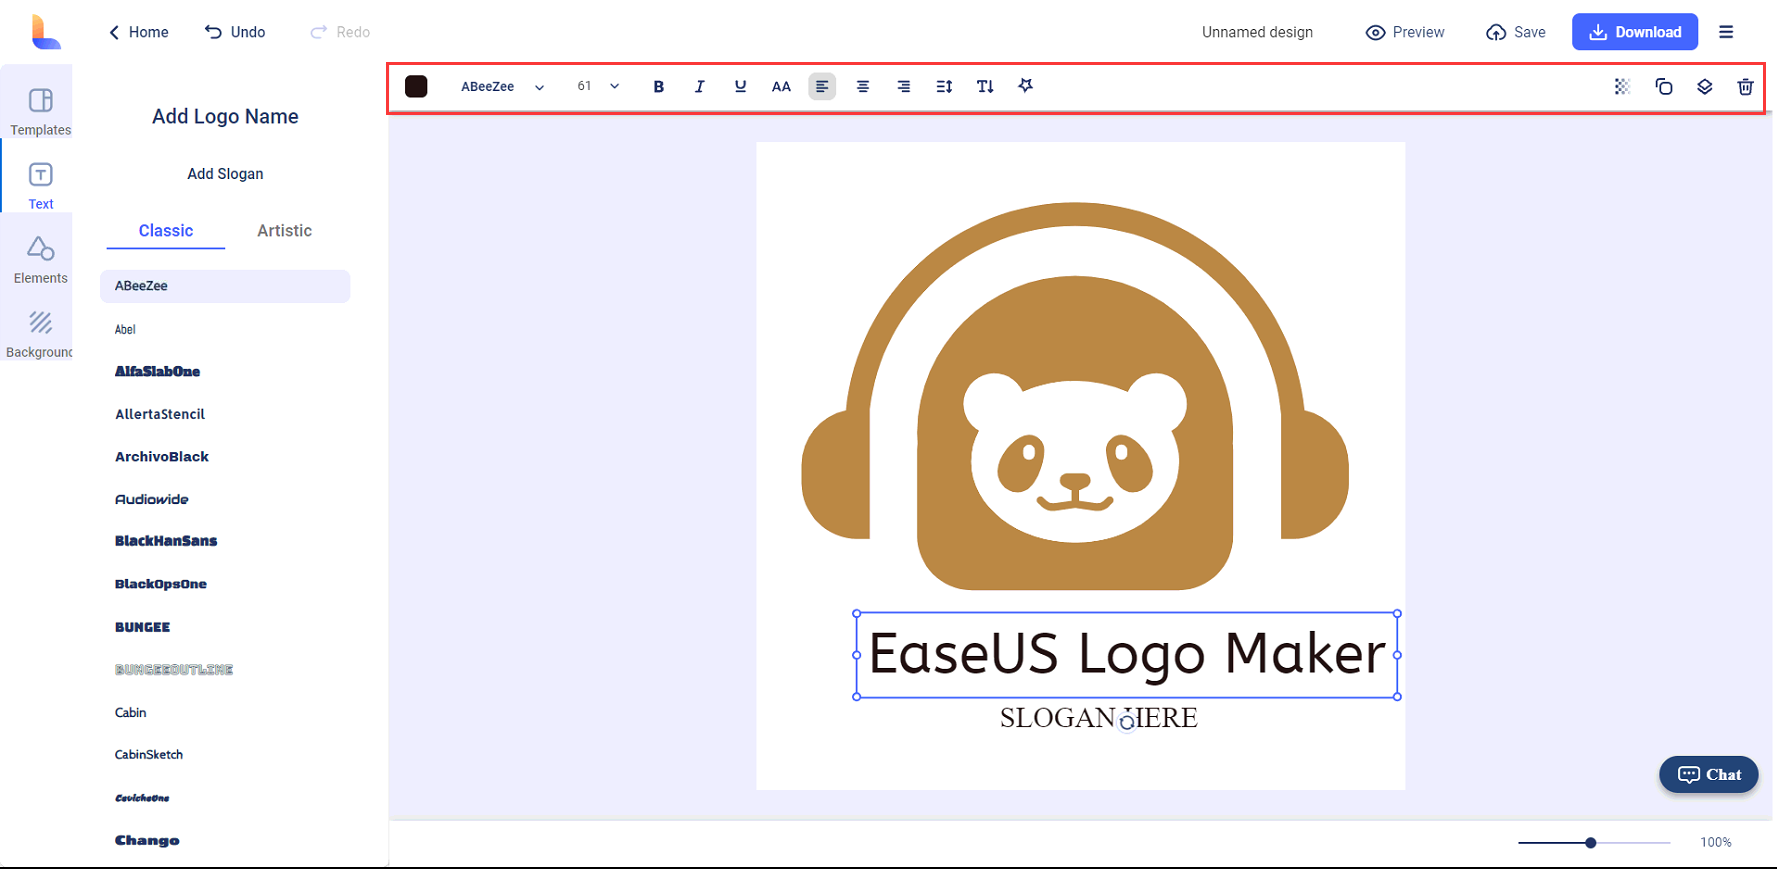Open the black text color swatch
1777x869 pixels.
pos(416,86)
